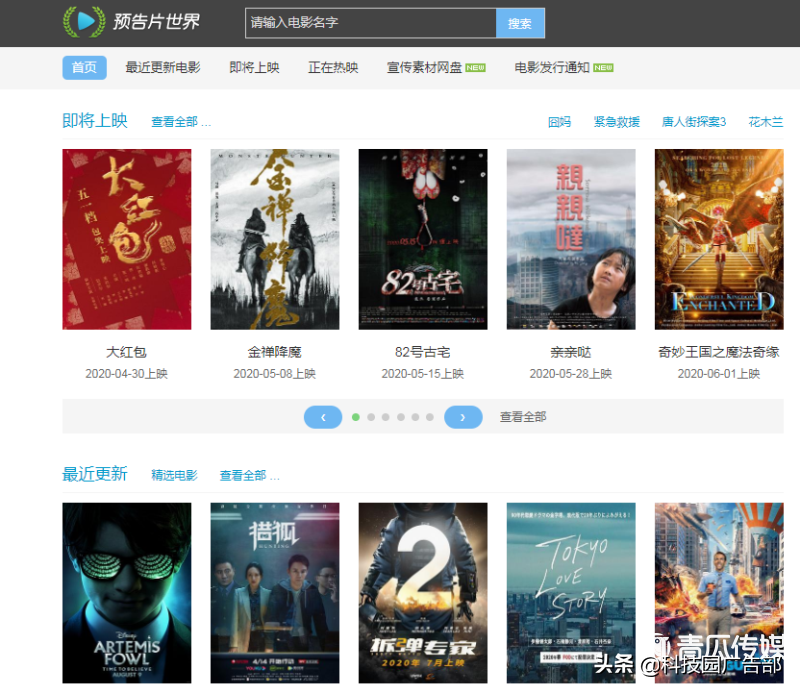This screenshot has height=693, width=800.
Task: Open the Tokyo Love Story poster
Action: pos(570,592)
